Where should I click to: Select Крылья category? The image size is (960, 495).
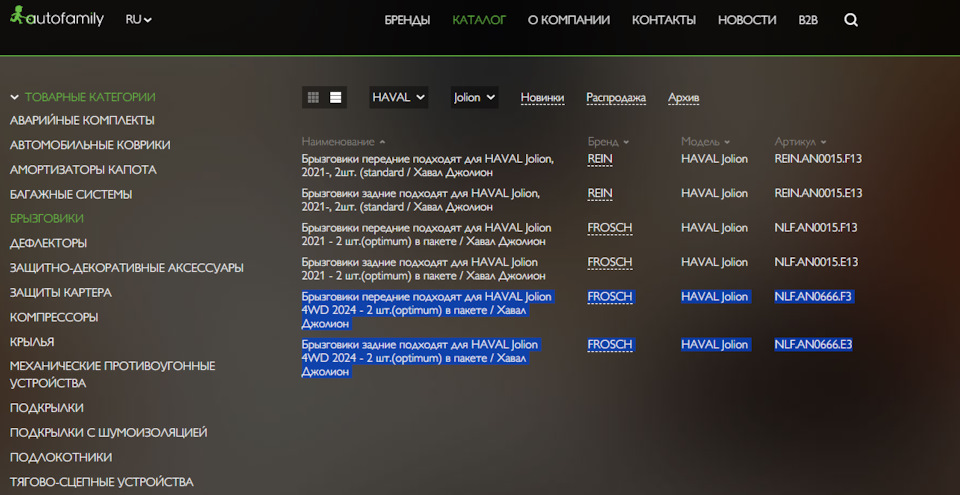click(32, 342)
